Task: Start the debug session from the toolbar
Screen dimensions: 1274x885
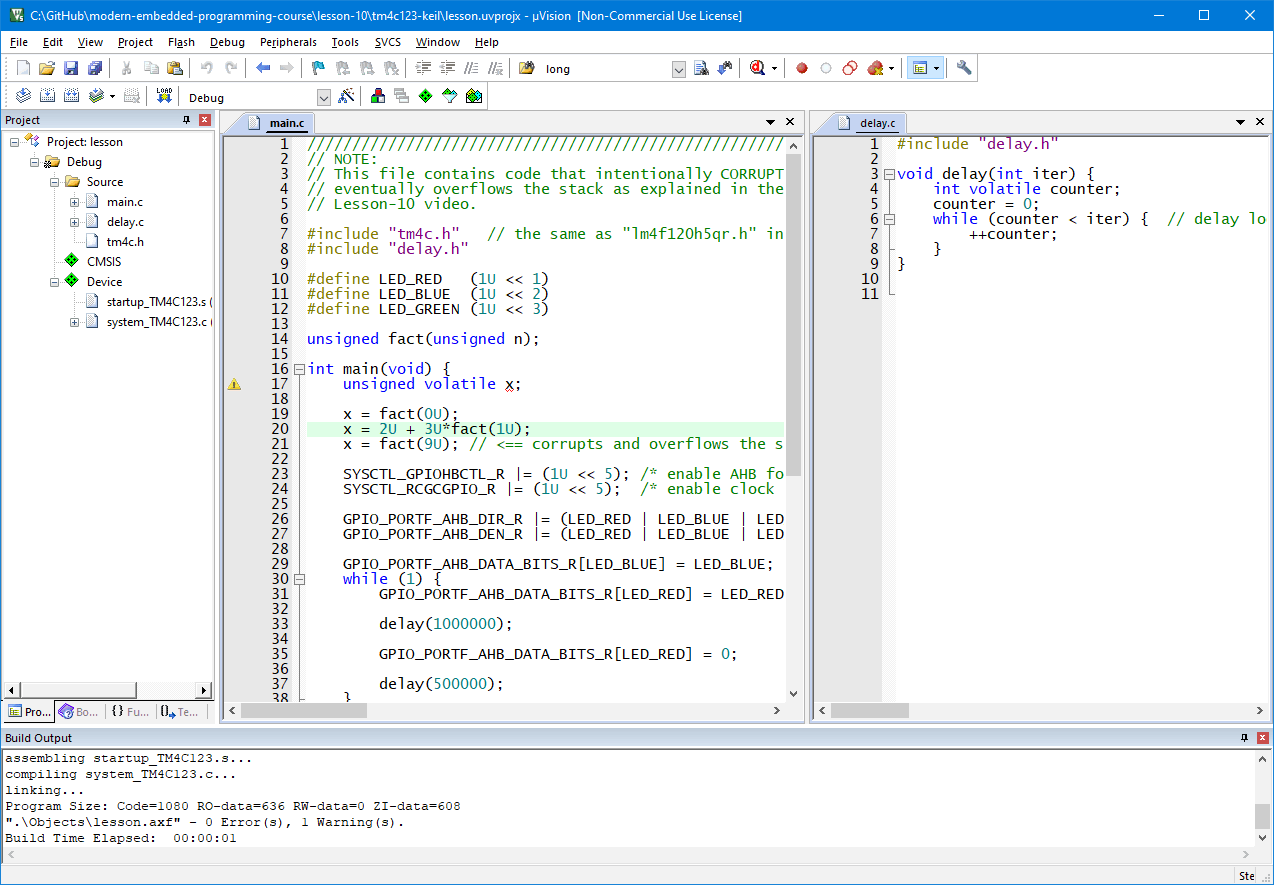Action: 758,68
